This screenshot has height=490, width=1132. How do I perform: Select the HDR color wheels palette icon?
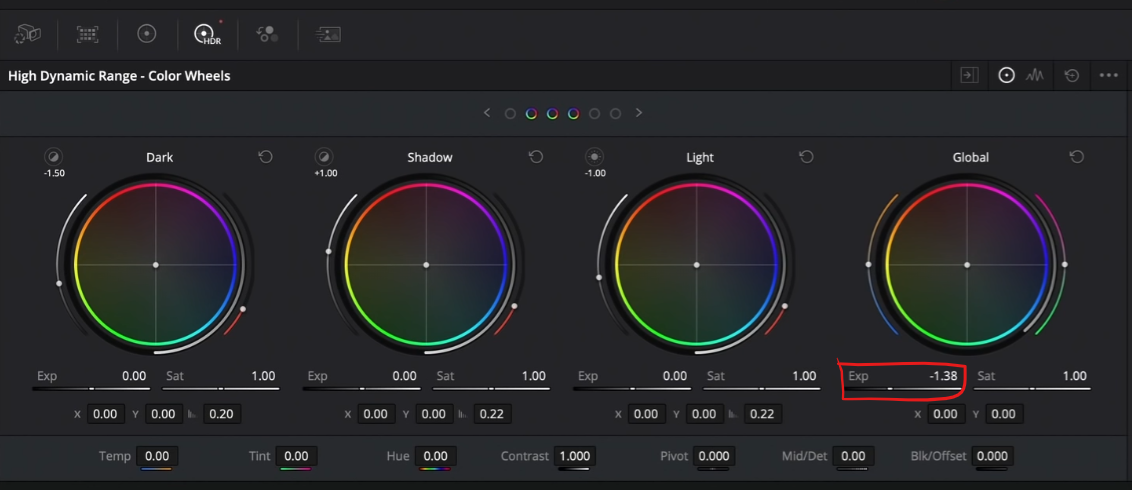(x=206, y=34)
